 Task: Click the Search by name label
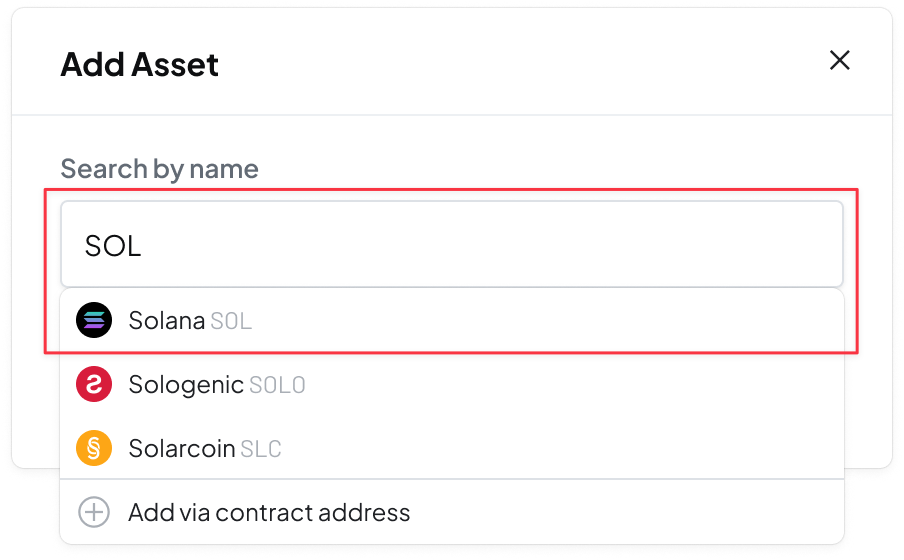[159, 169]
